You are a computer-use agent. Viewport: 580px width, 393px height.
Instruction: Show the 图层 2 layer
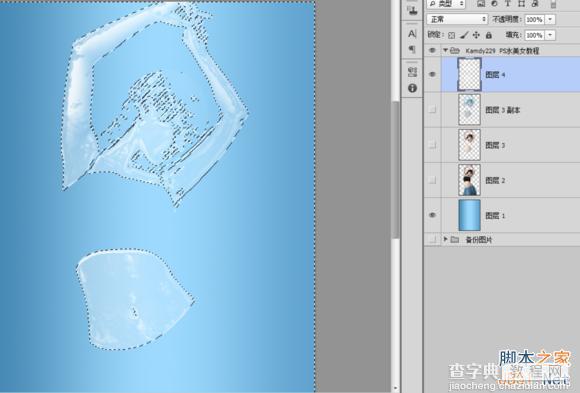(432, 180)
